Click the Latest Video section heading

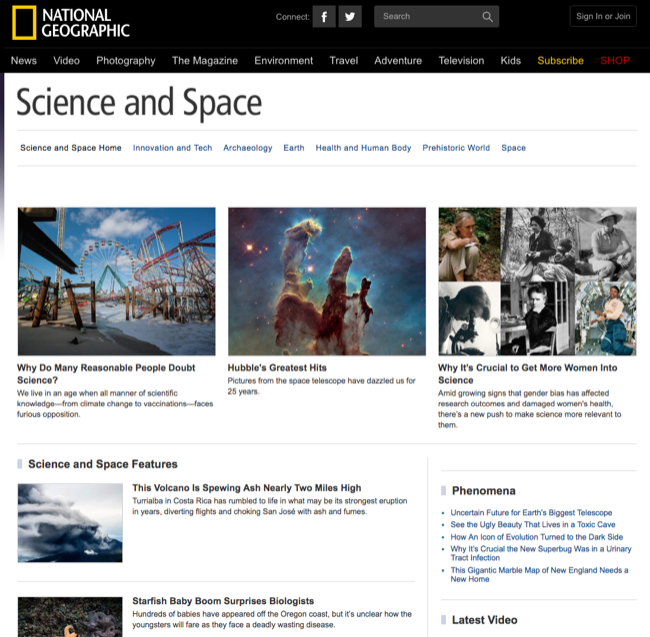click(x=485, y=620)
